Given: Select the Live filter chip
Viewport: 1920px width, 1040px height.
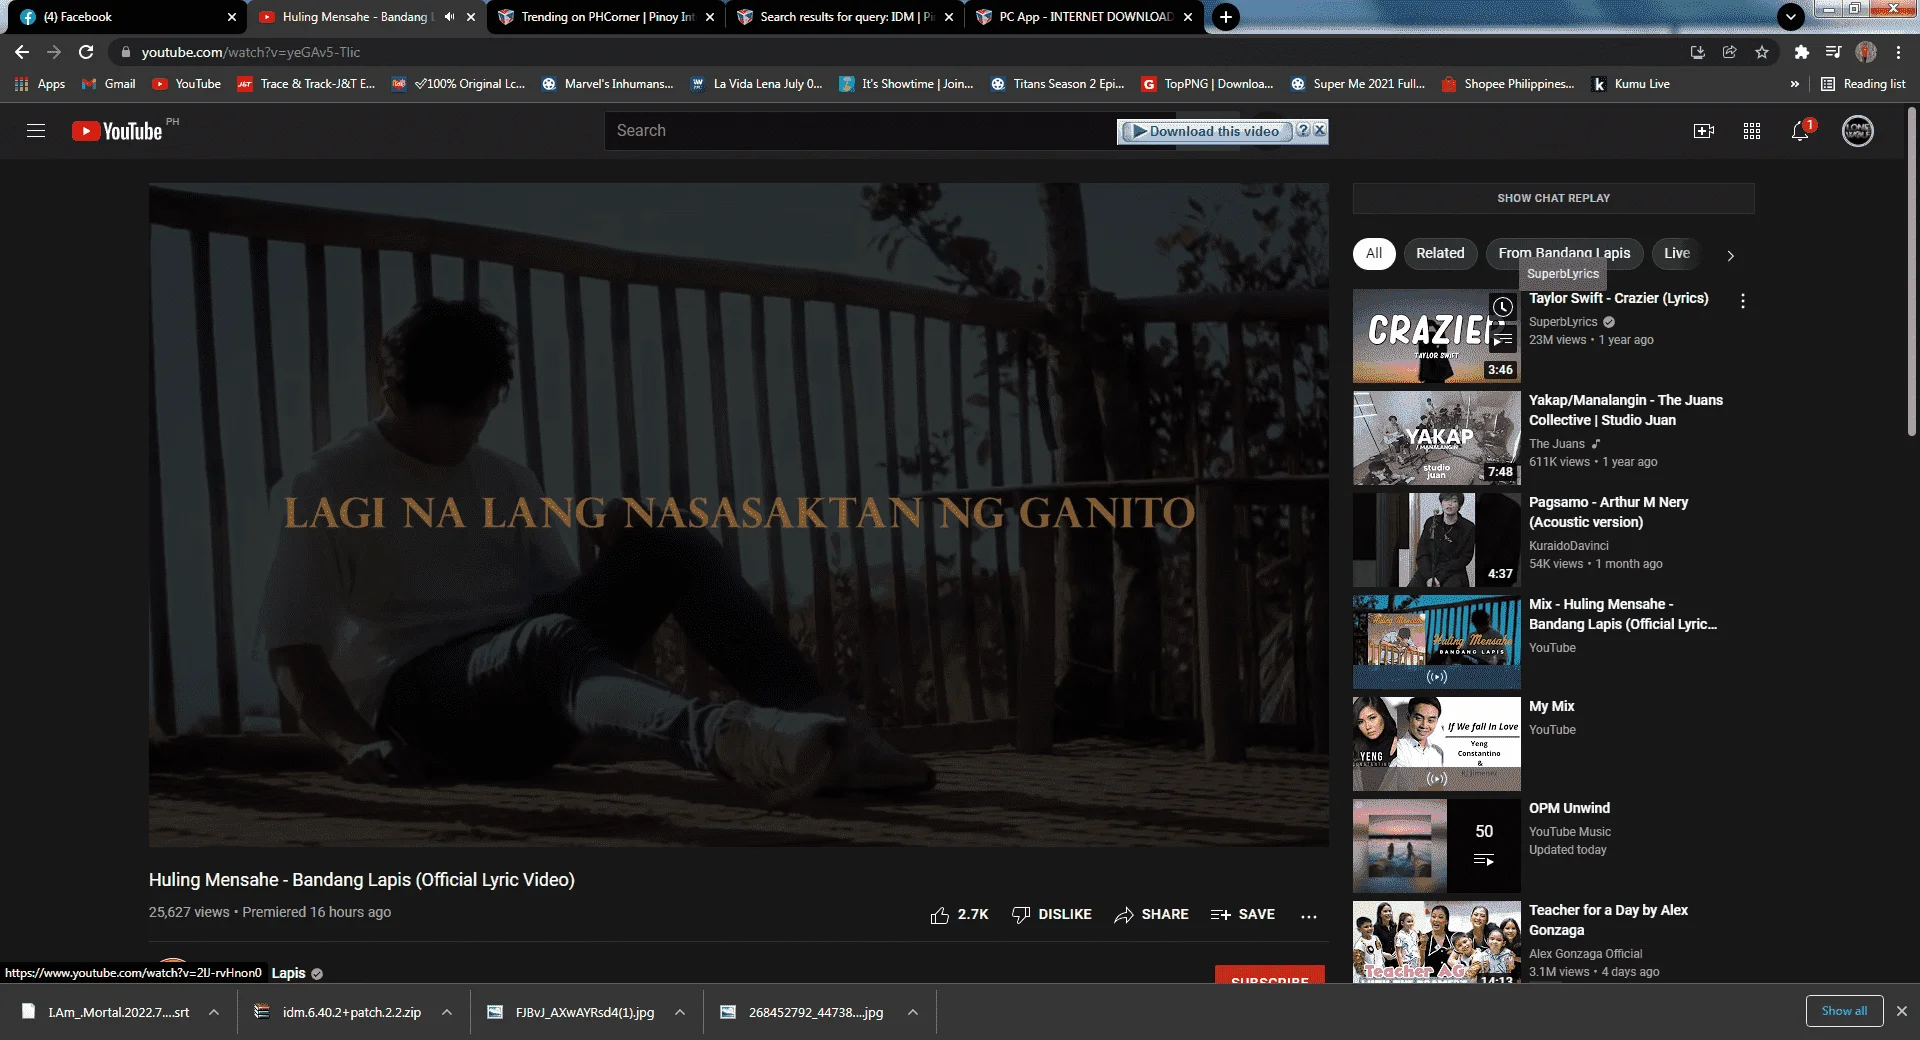Looking at the screenshot, I should click(1677, 254).
